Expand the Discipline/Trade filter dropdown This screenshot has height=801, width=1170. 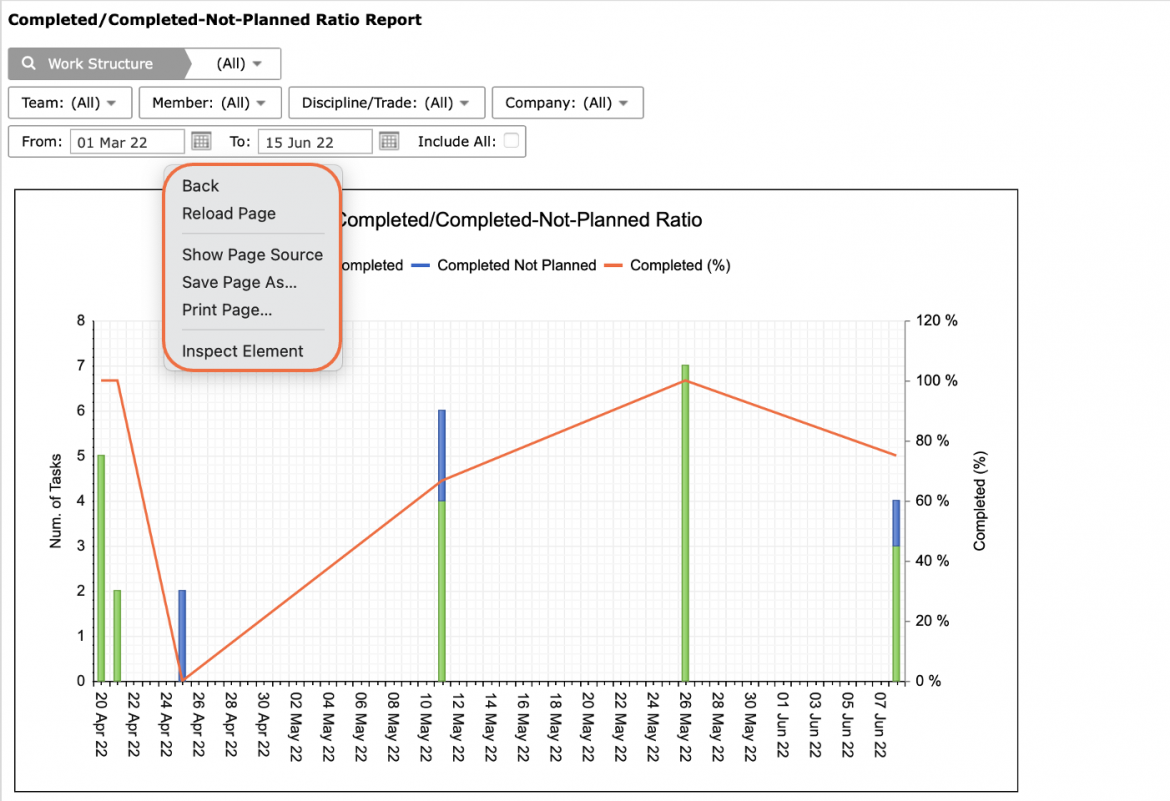tap(387, 102)
